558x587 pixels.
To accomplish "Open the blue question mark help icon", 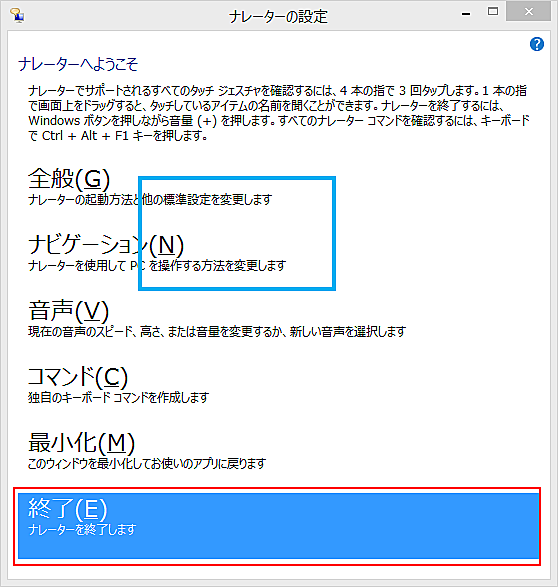I will [x=537, y=44].
